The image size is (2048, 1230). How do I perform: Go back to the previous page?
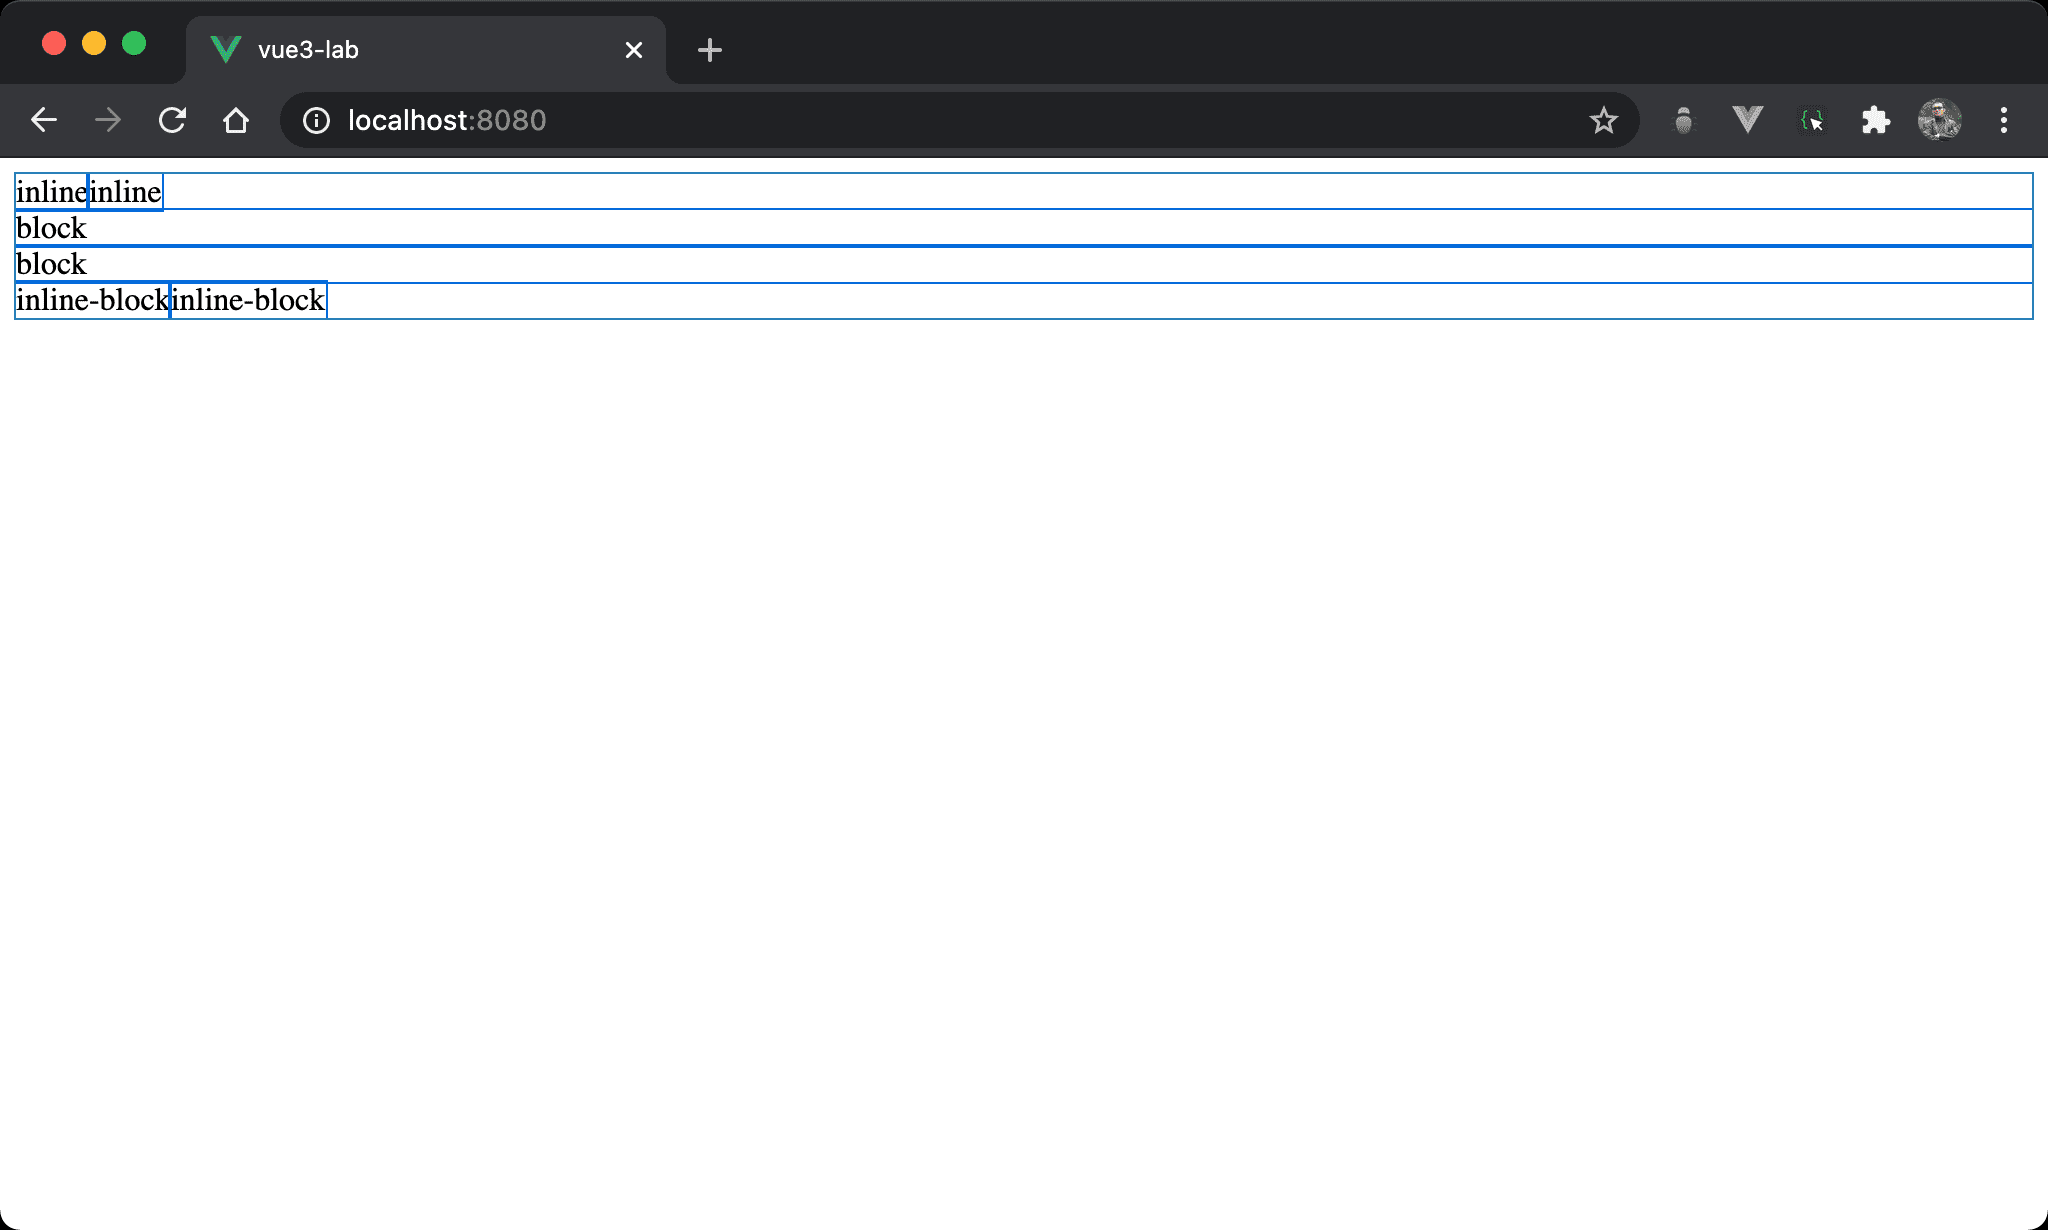[44, 121]
